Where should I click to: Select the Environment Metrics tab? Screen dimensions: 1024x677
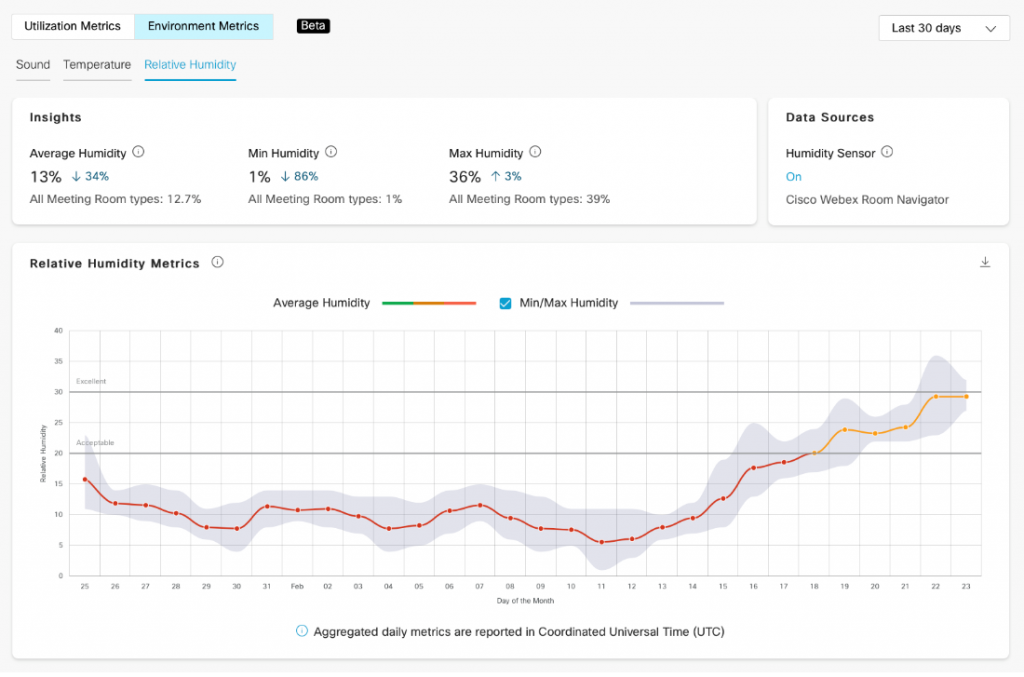coord(204,26)
